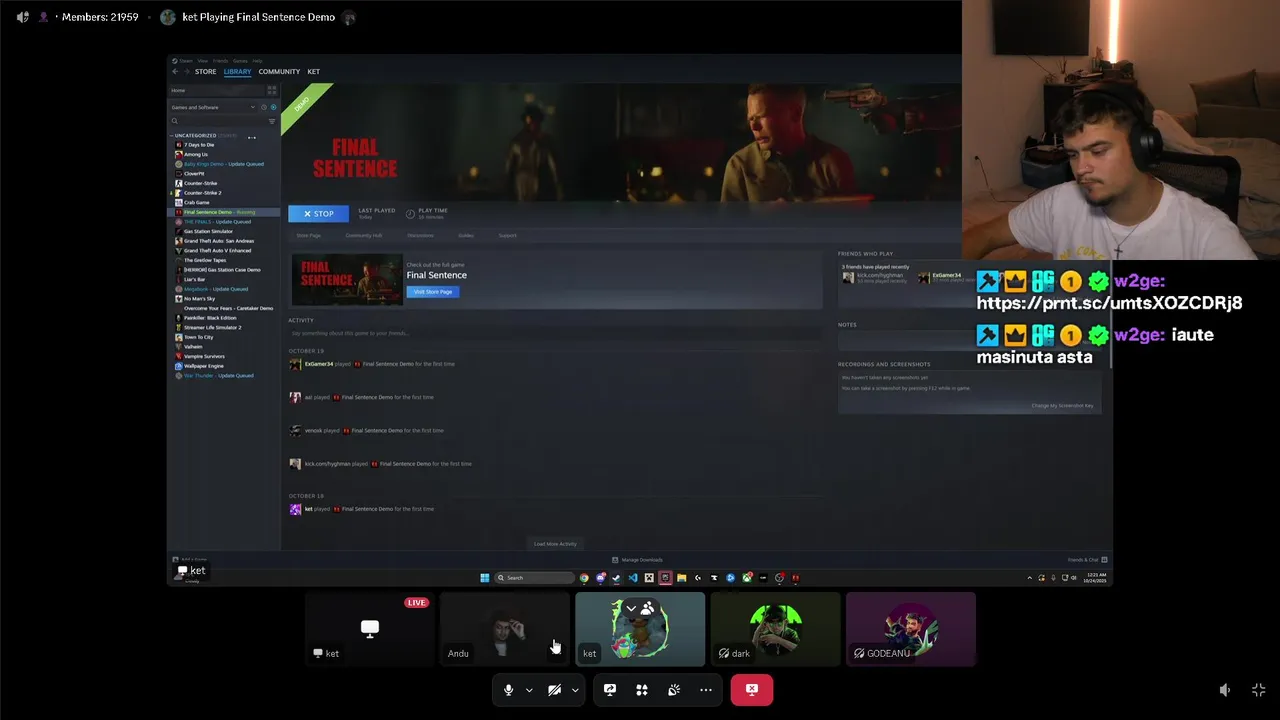Select ket's LIVE stream tile
Image resolution: width=1280 pixels, height=720 pixels.
pos(370,629)
